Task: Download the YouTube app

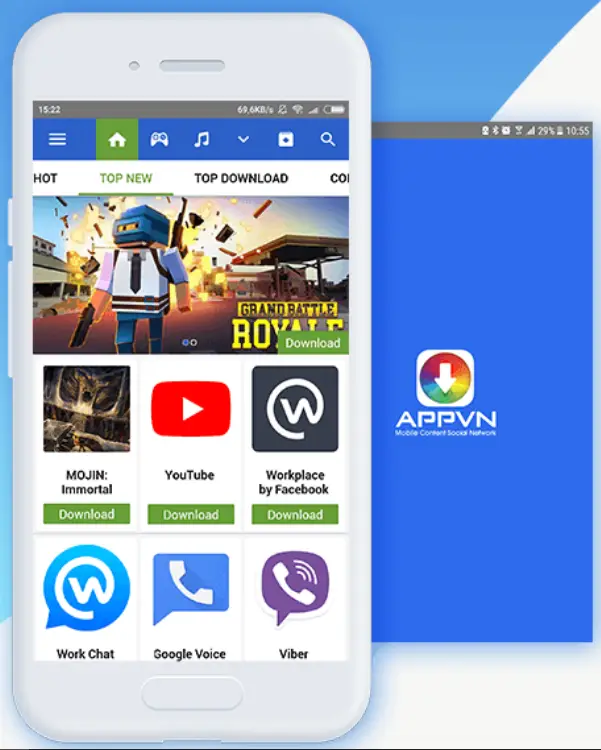Action: click(x=191, y=515)
